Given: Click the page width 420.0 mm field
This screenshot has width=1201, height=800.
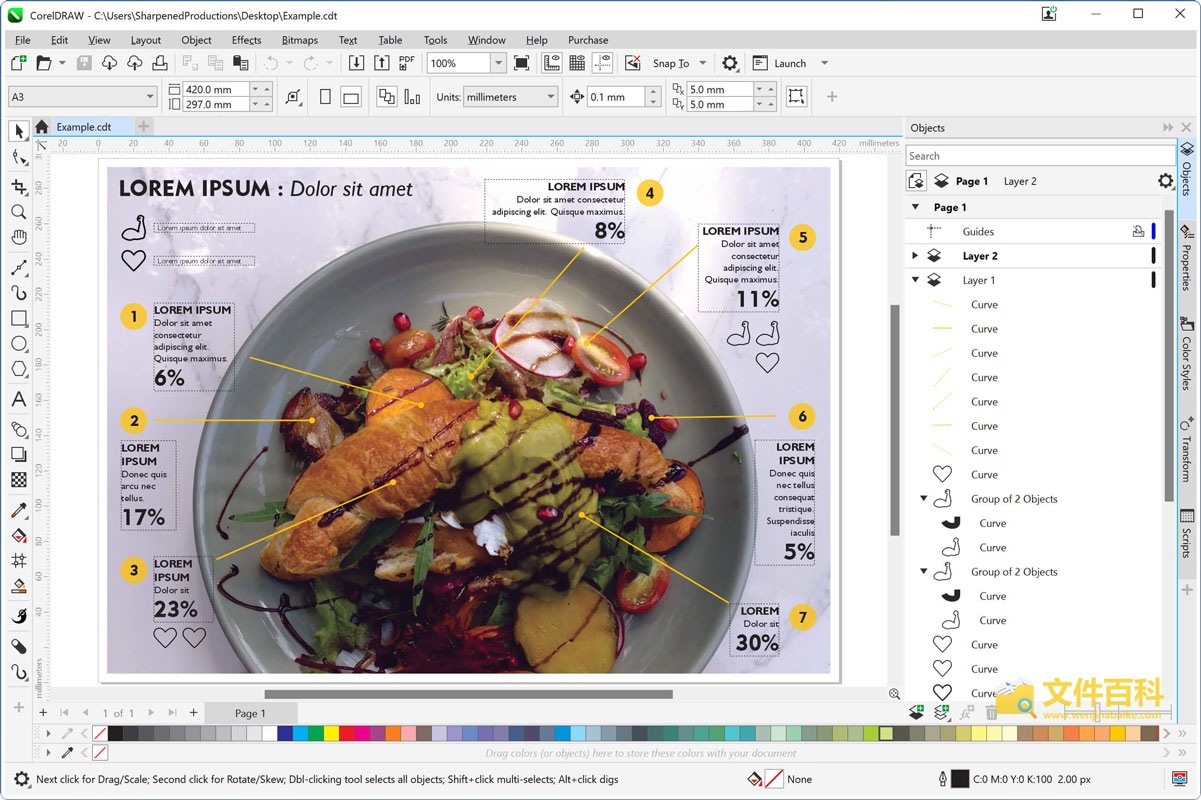Looking at the screenshot, I should tap(216, 89).
